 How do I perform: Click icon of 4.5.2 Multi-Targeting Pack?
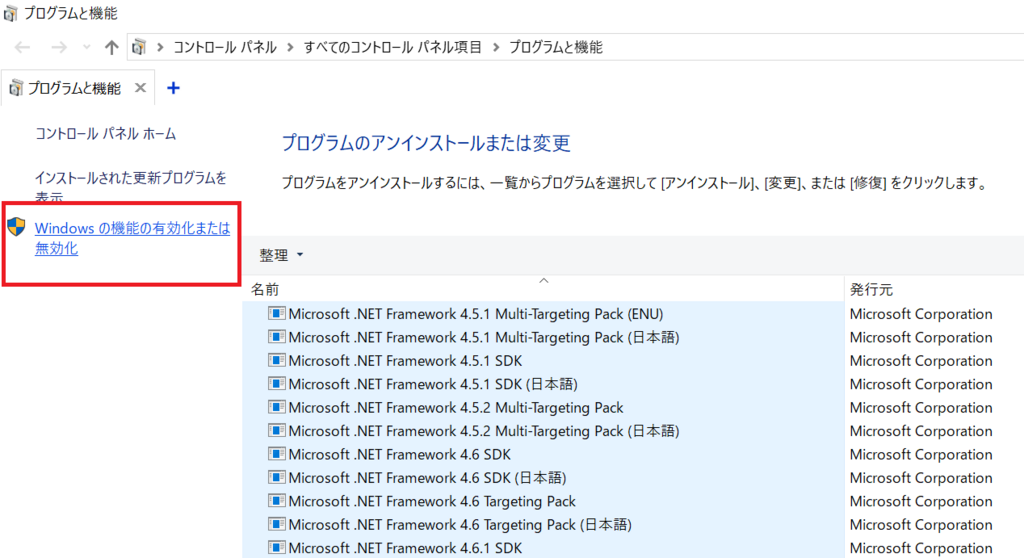pyautogui.click(x=277, y=407)
